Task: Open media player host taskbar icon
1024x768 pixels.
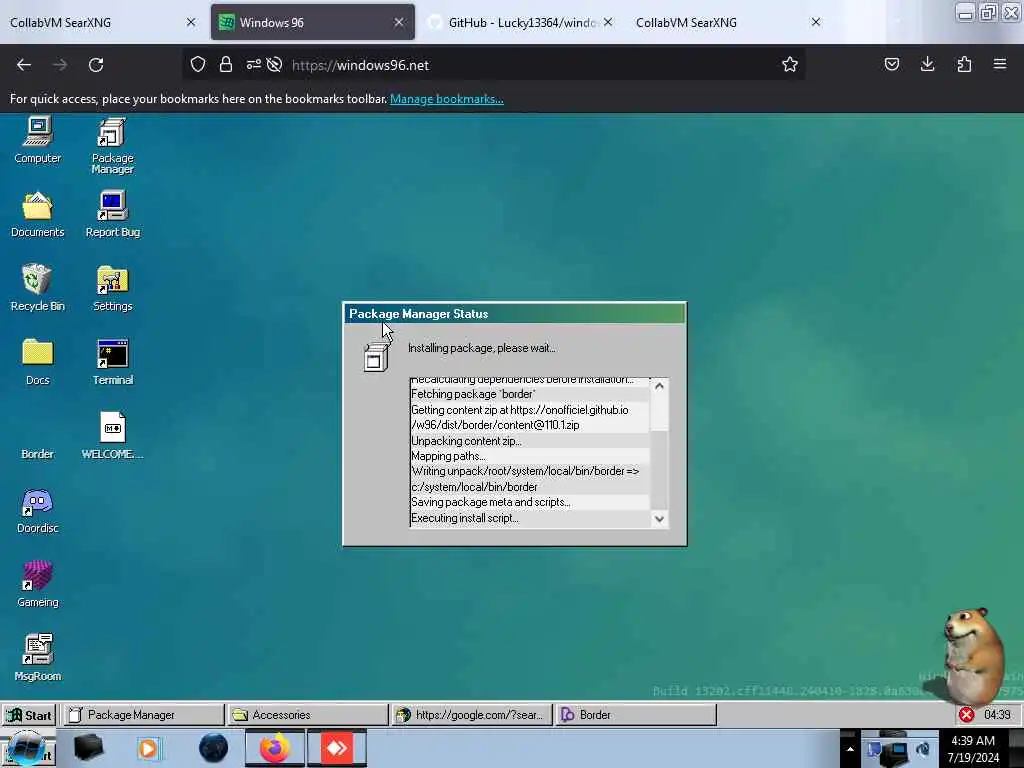Action: click(148, 748)
